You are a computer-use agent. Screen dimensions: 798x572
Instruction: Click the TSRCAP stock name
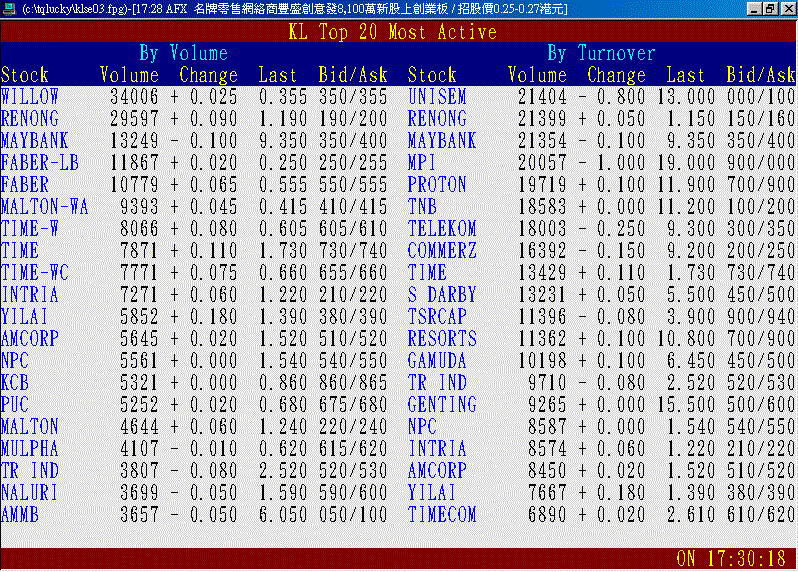(x=437, y=317)
